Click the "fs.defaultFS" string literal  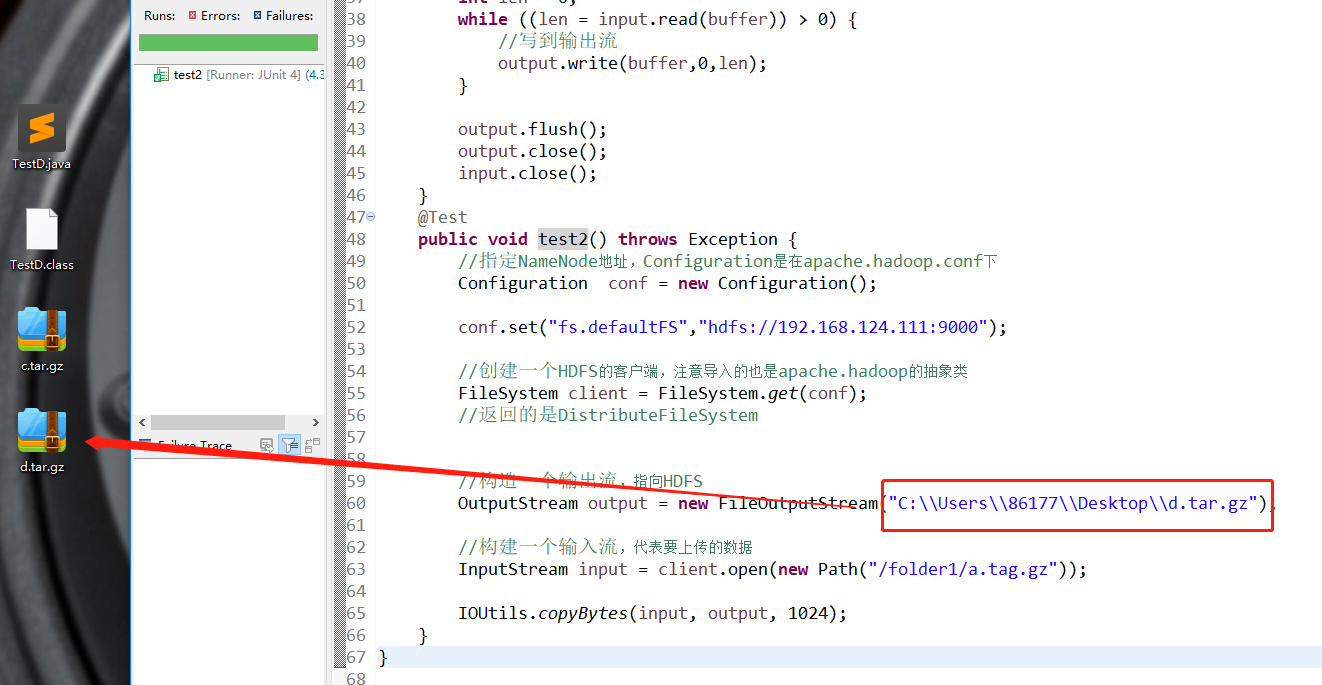618,327
